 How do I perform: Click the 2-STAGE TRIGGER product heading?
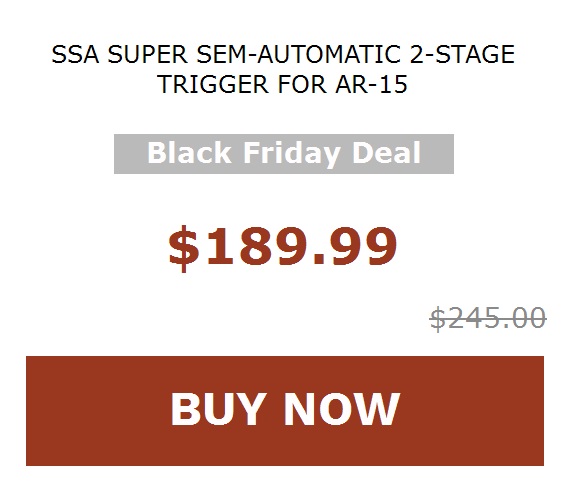[283, 69]
